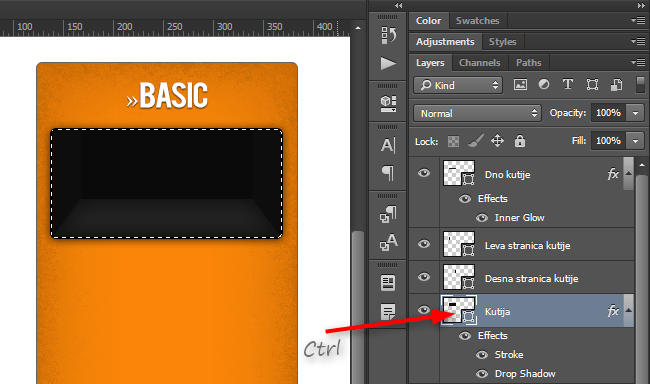
Task: Hide the Leva stranica kutije layer
Action: (x=424, y=244)
